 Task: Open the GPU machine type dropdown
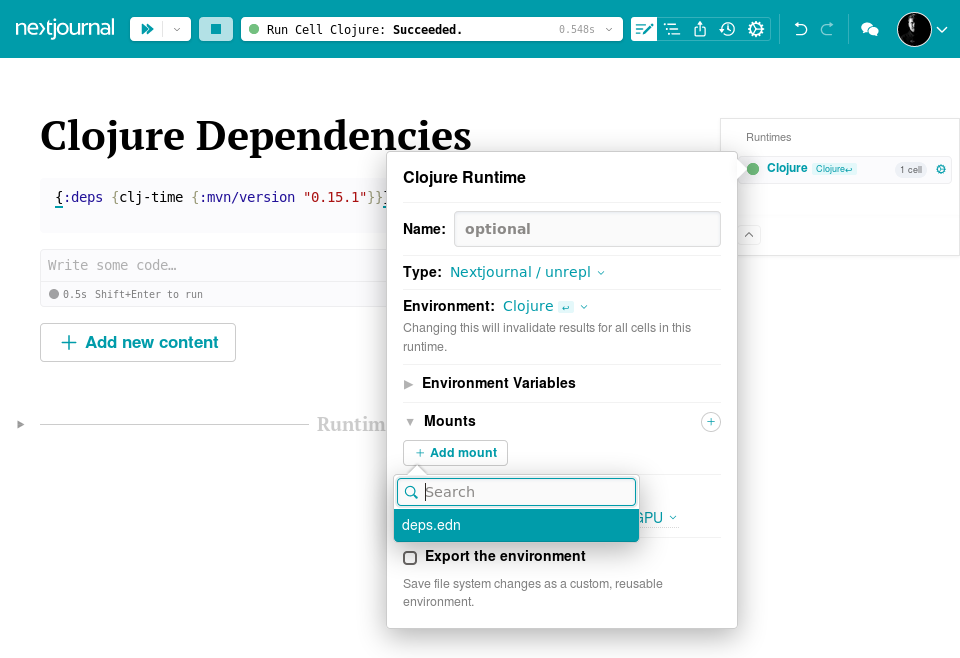[658, 518]
